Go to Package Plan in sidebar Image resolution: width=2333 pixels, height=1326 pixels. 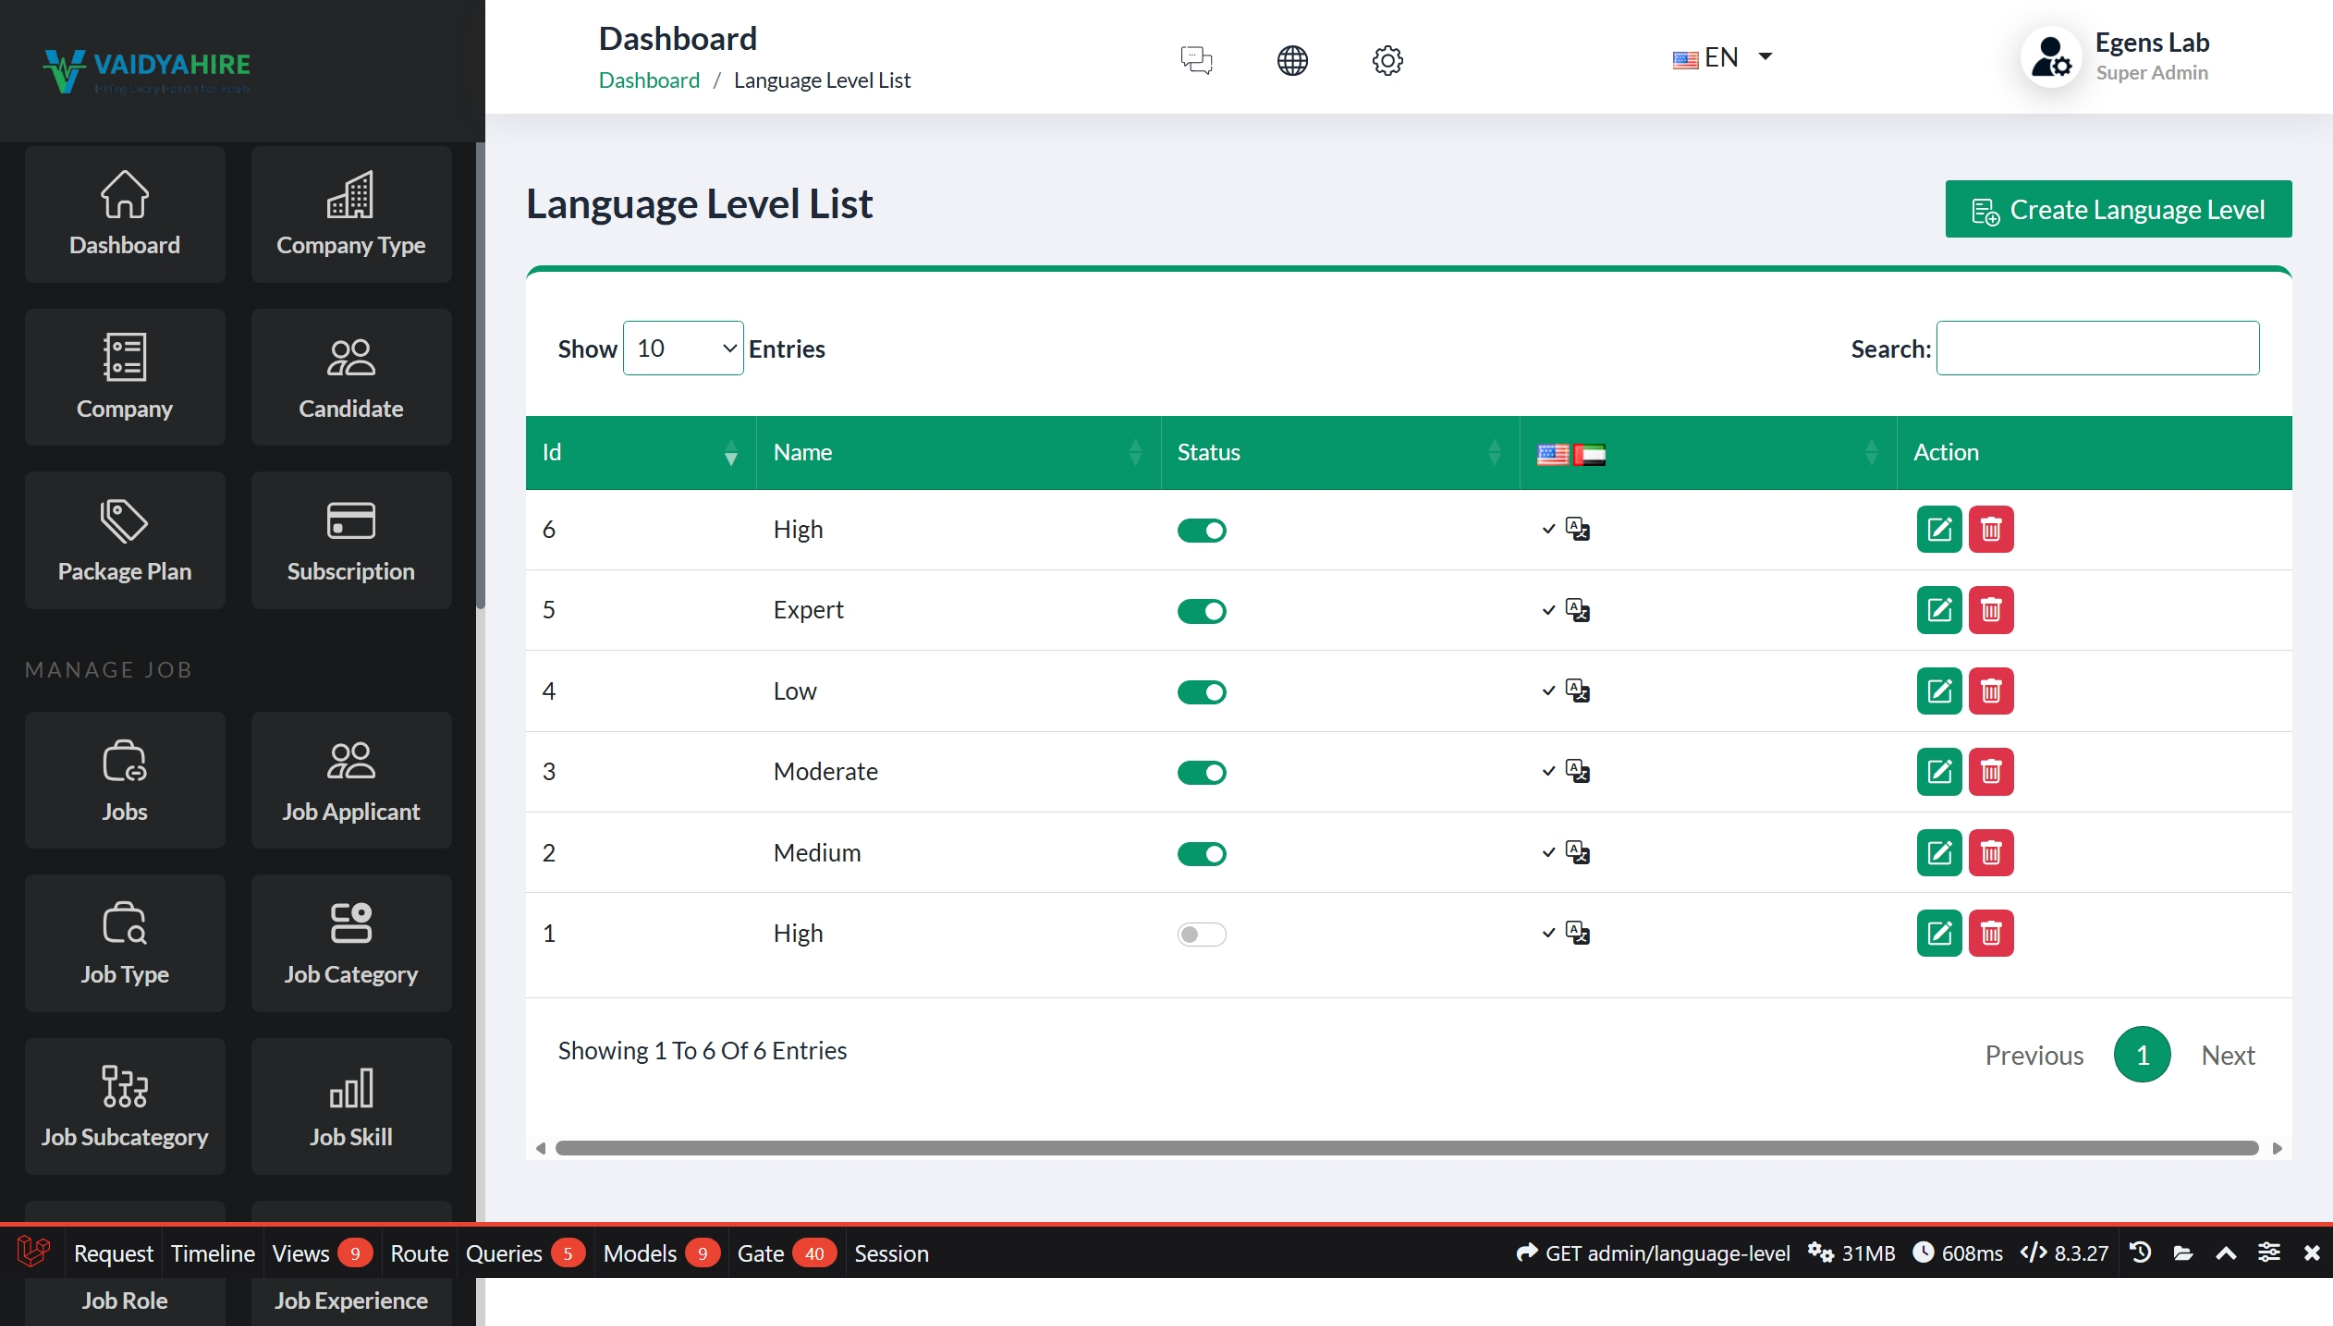pos(125,541)
